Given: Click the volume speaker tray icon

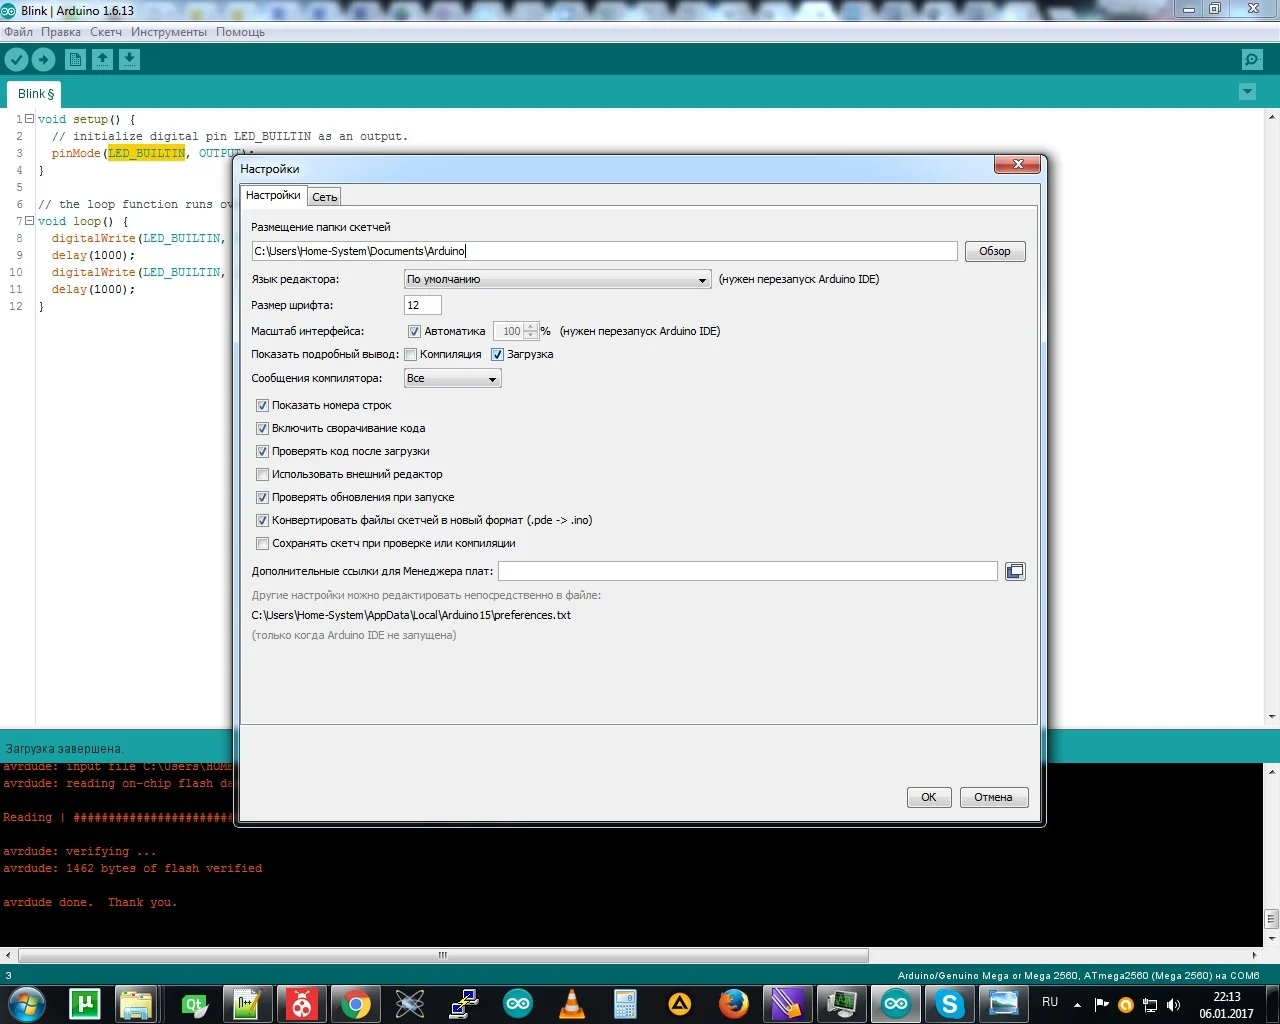Looking at the screenshot, I should (x=1174, y=1005).
